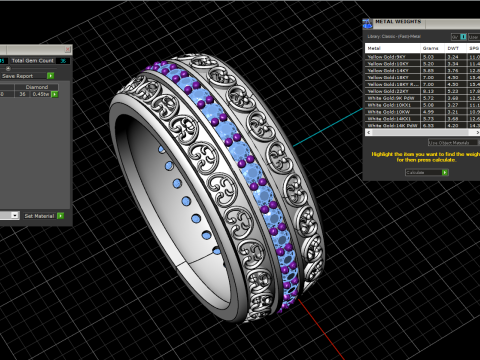Select the Yellow Gold 18KY row
Viewport: 480px width, 360px height.
423,77
